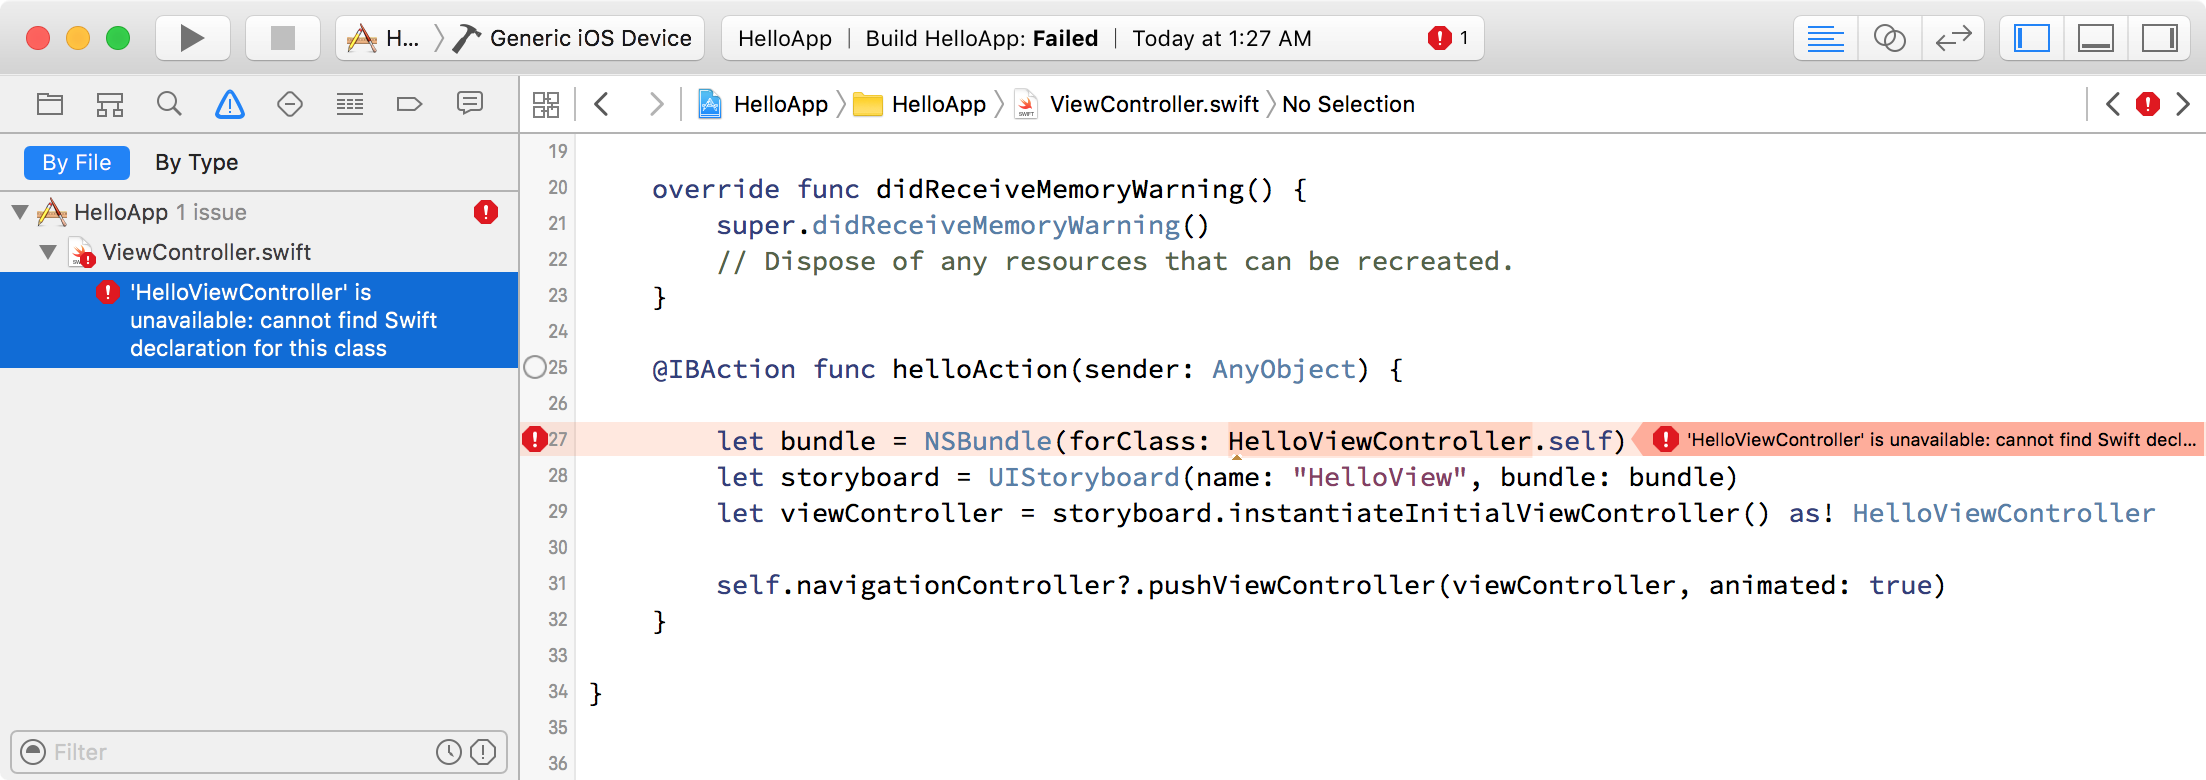The width and height of the screenshot is (2206, 780).
Task: Open the Test navigator
Action: [x=290, y=104]
